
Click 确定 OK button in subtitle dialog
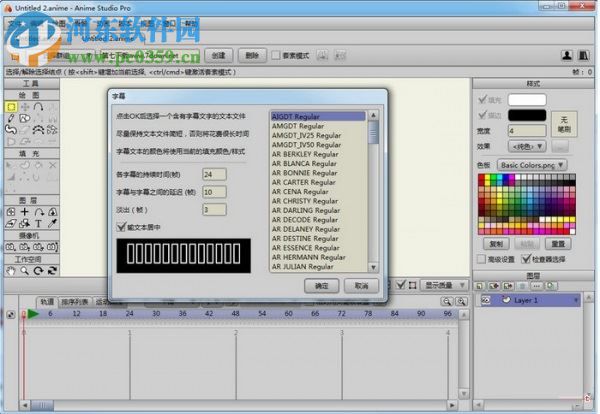(321, 286)
